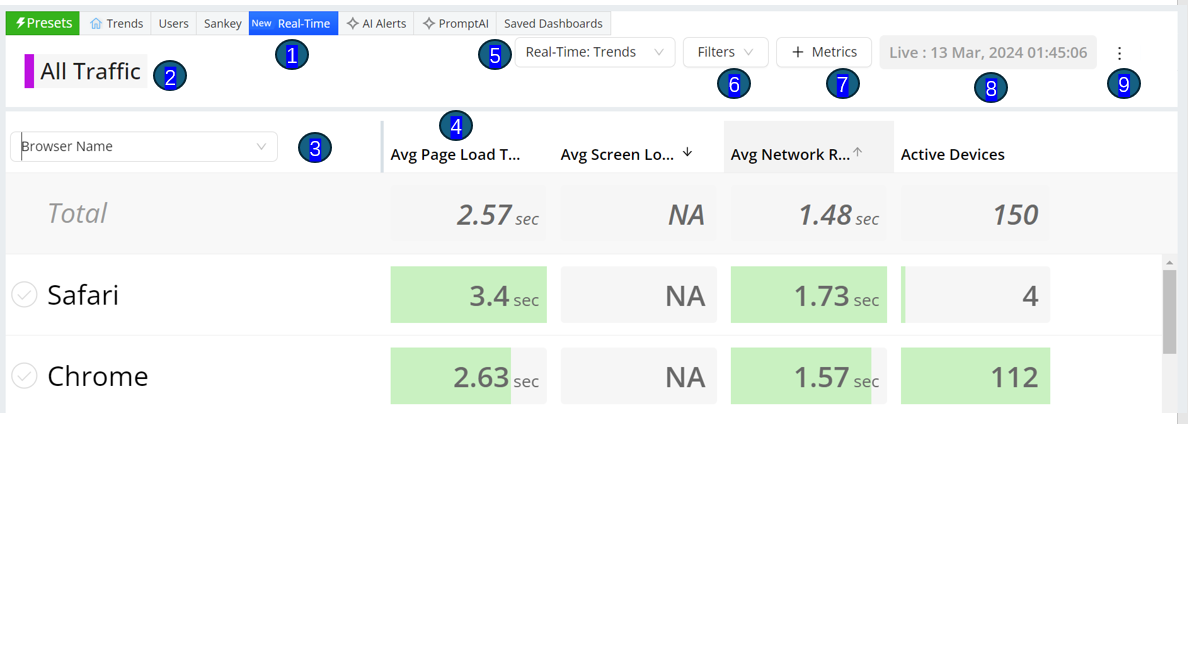Toggle the Safari row checkbox

24,295
